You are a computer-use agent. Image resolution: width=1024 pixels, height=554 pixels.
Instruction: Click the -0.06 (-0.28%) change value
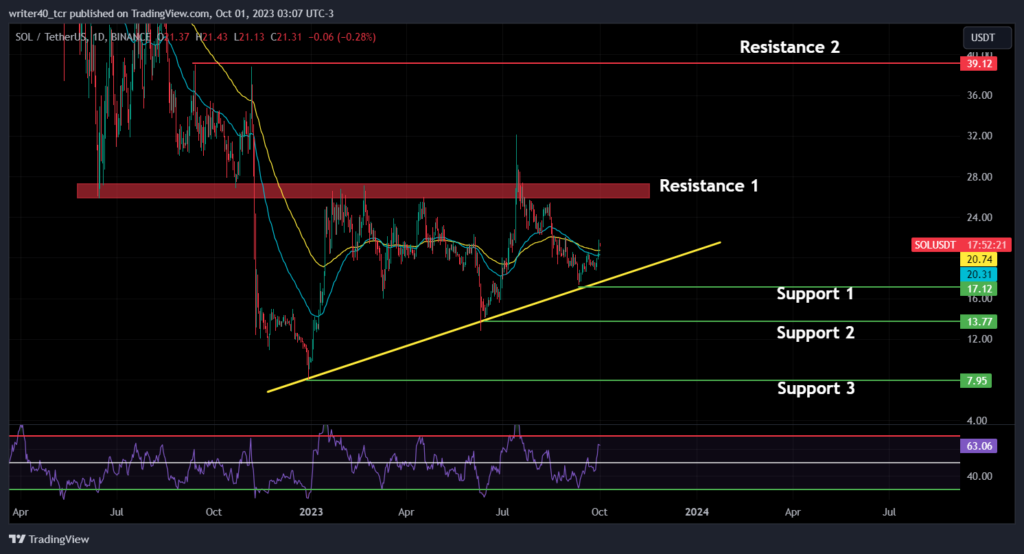tap(342, 37)
